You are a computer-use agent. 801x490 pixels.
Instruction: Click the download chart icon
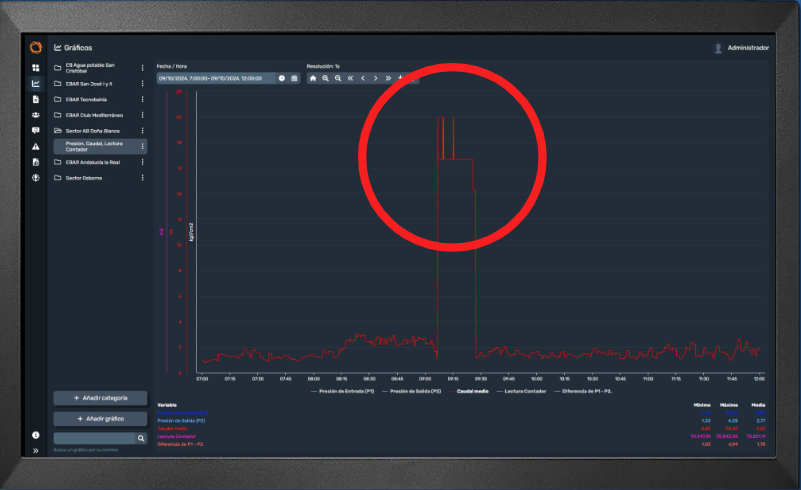400,78
